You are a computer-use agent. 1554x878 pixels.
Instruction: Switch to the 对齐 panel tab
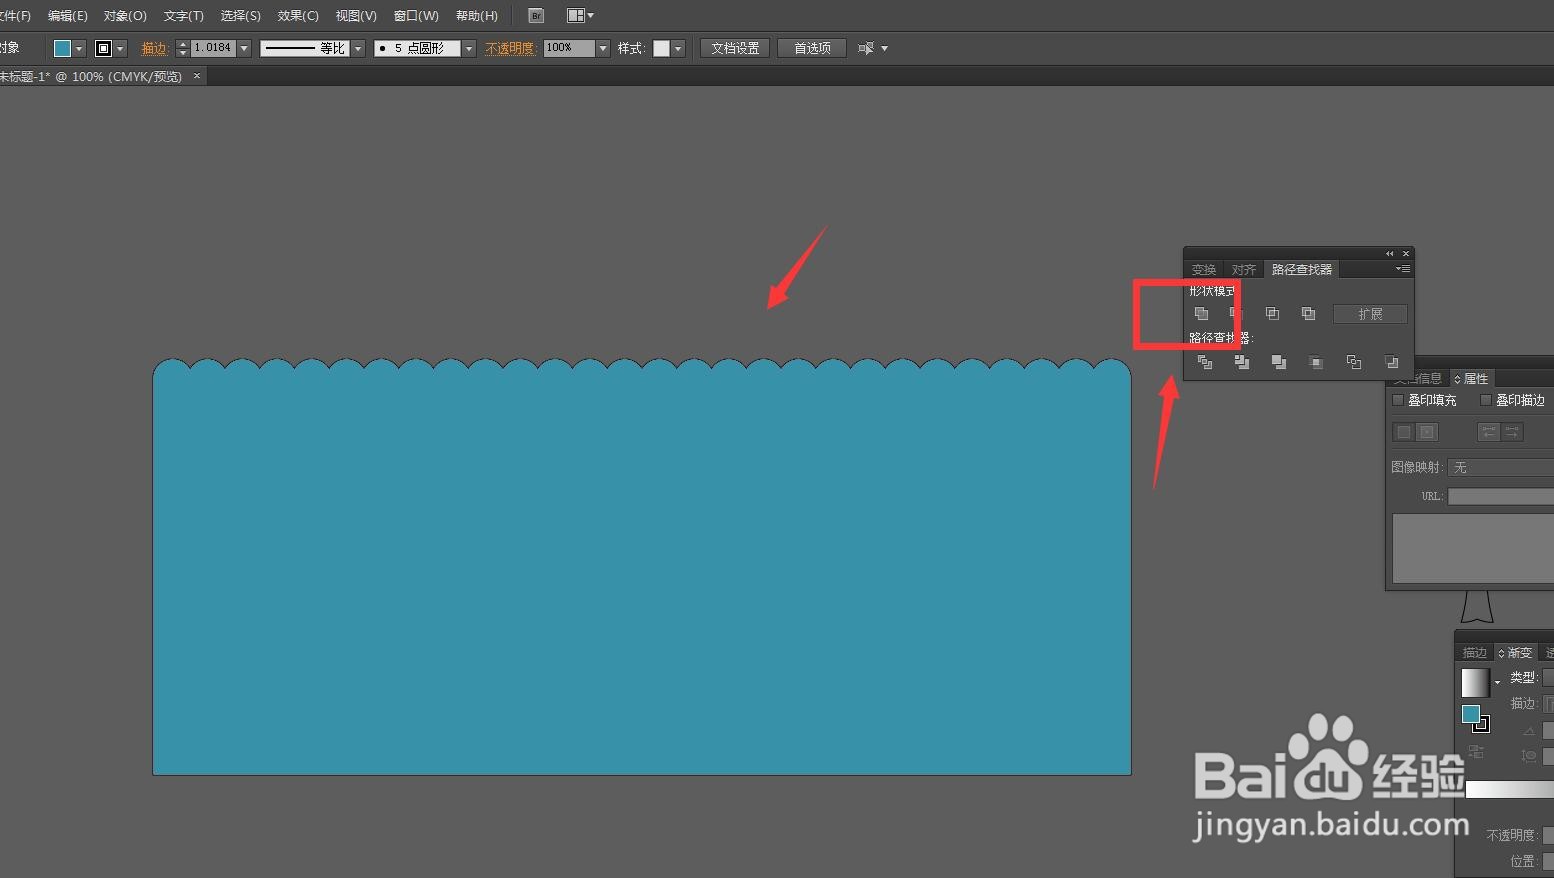click(1244, 270)
